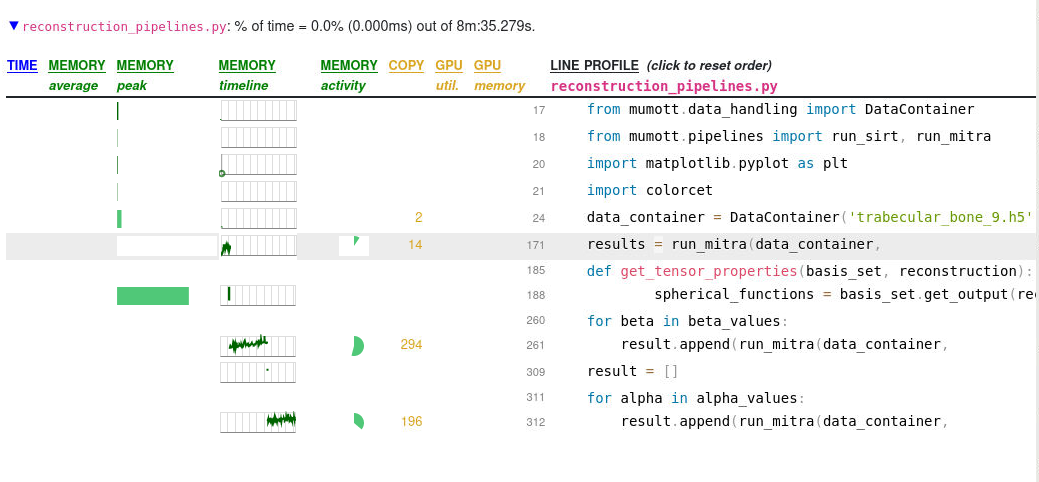
Task: Open memory timeline sparkline for line 188
Action: (258, 296)
